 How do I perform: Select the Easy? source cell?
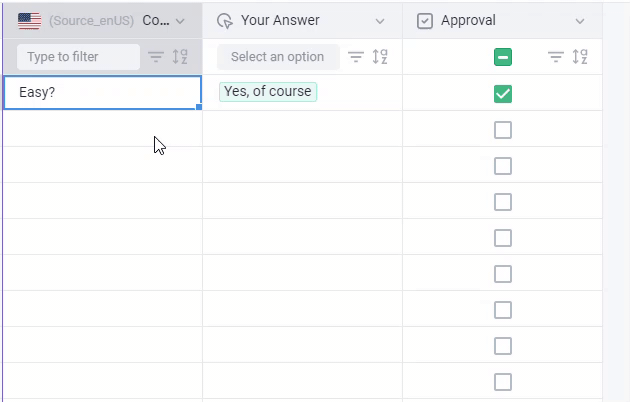tap(102, 92)
